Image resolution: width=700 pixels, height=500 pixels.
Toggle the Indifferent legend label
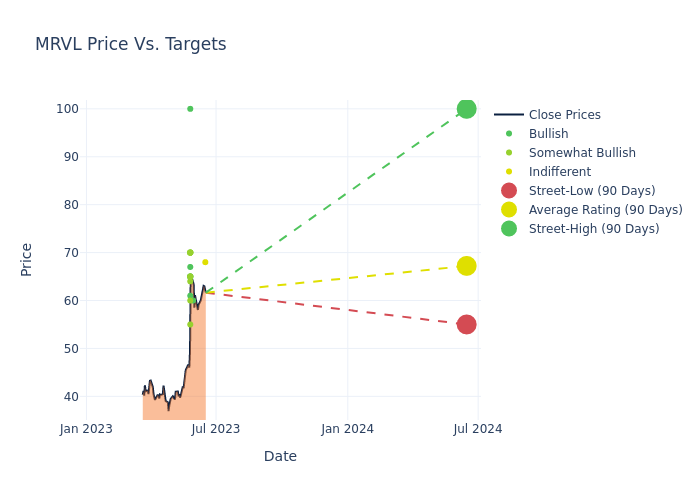click(559, 172)
